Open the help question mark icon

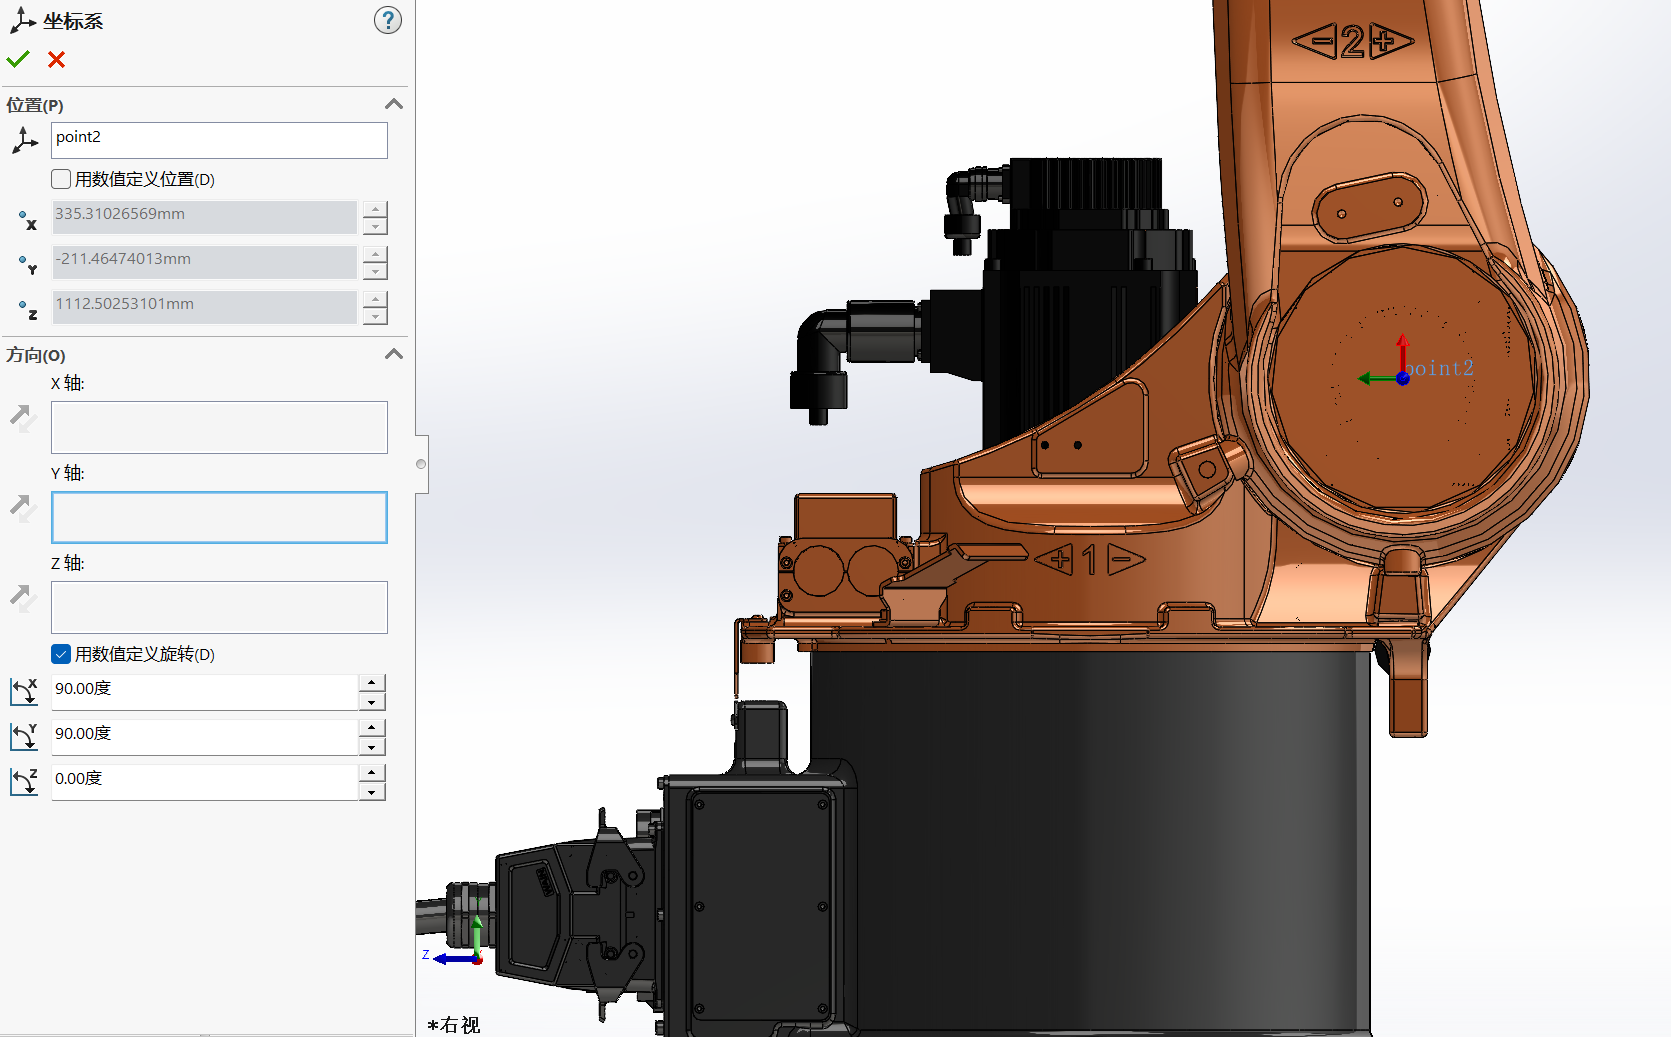coord(388,20)
